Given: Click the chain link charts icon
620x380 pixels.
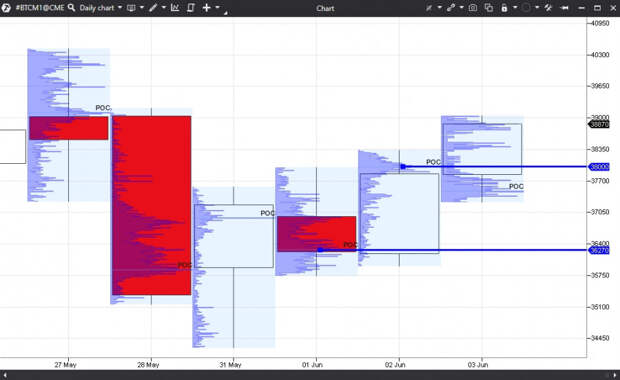Looking at the screenshot, I should [x=450, y=8].
